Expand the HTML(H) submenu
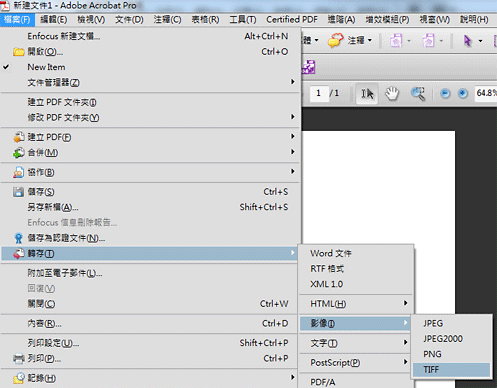The width and height of the screenshot is (497, 388). coord(356,304)
